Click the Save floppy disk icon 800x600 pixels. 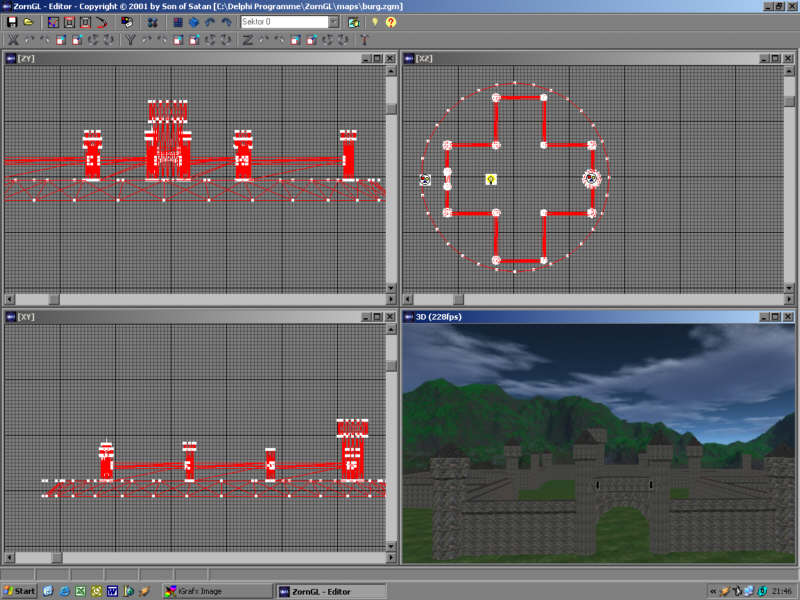coord(12,21)
